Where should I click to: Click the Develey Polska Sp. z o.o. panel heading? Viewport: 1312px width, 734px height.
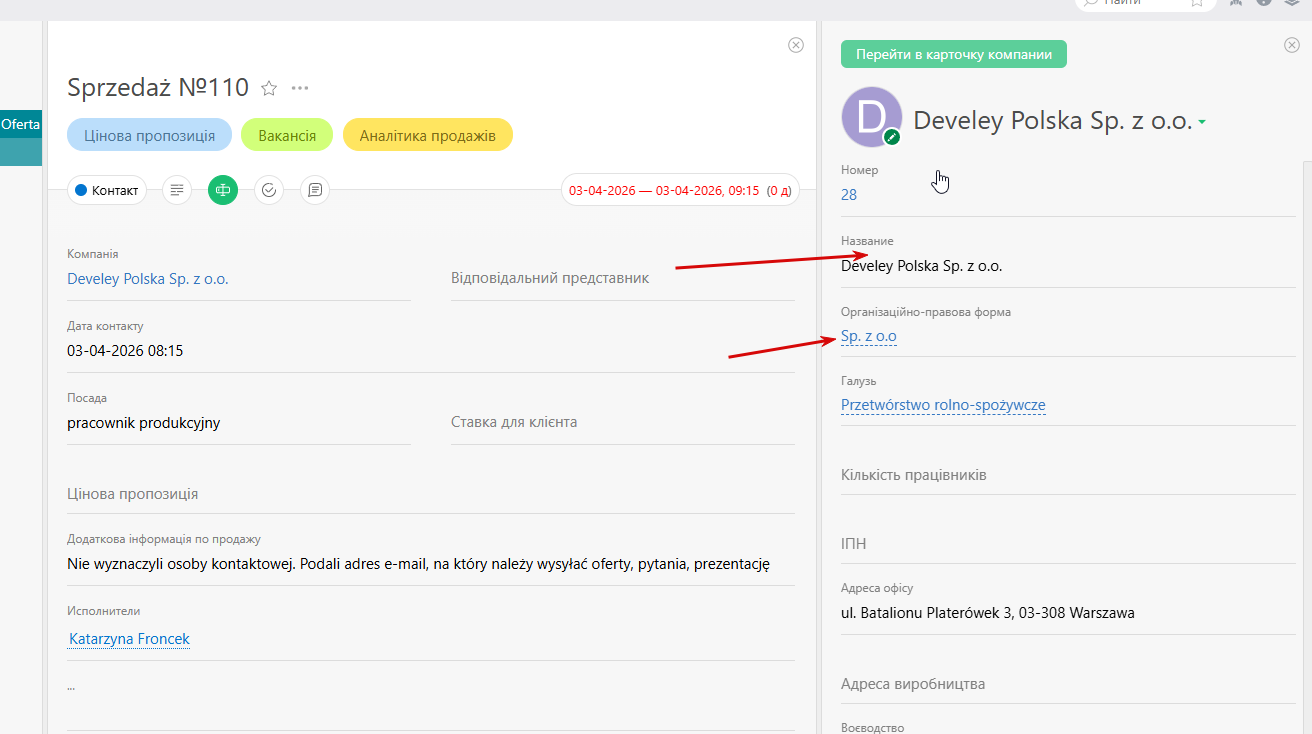[1053, 121]
